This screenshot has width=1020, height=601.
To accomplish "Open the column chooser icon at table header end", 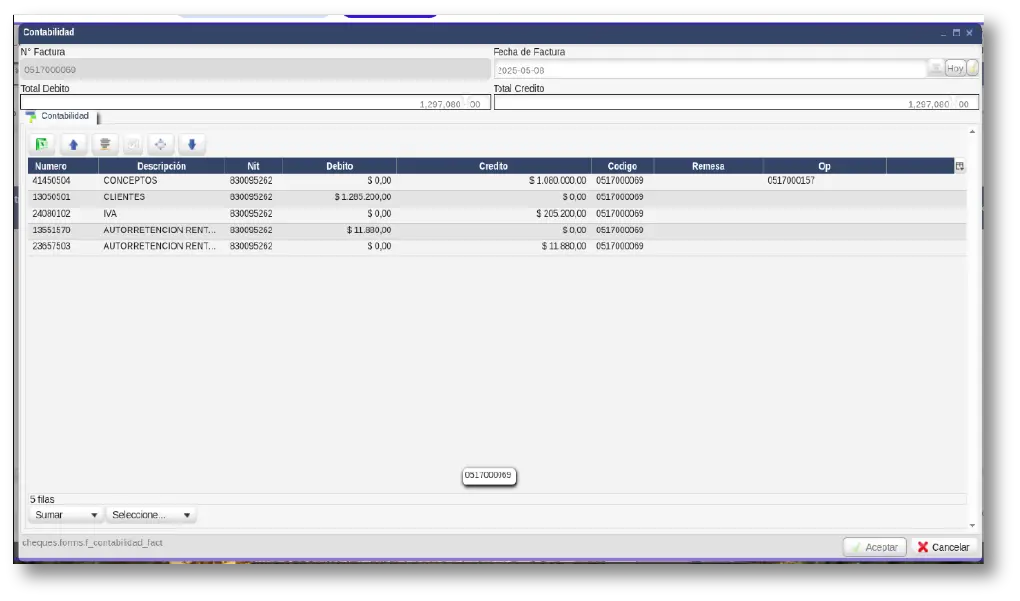I will coord(960,167).
